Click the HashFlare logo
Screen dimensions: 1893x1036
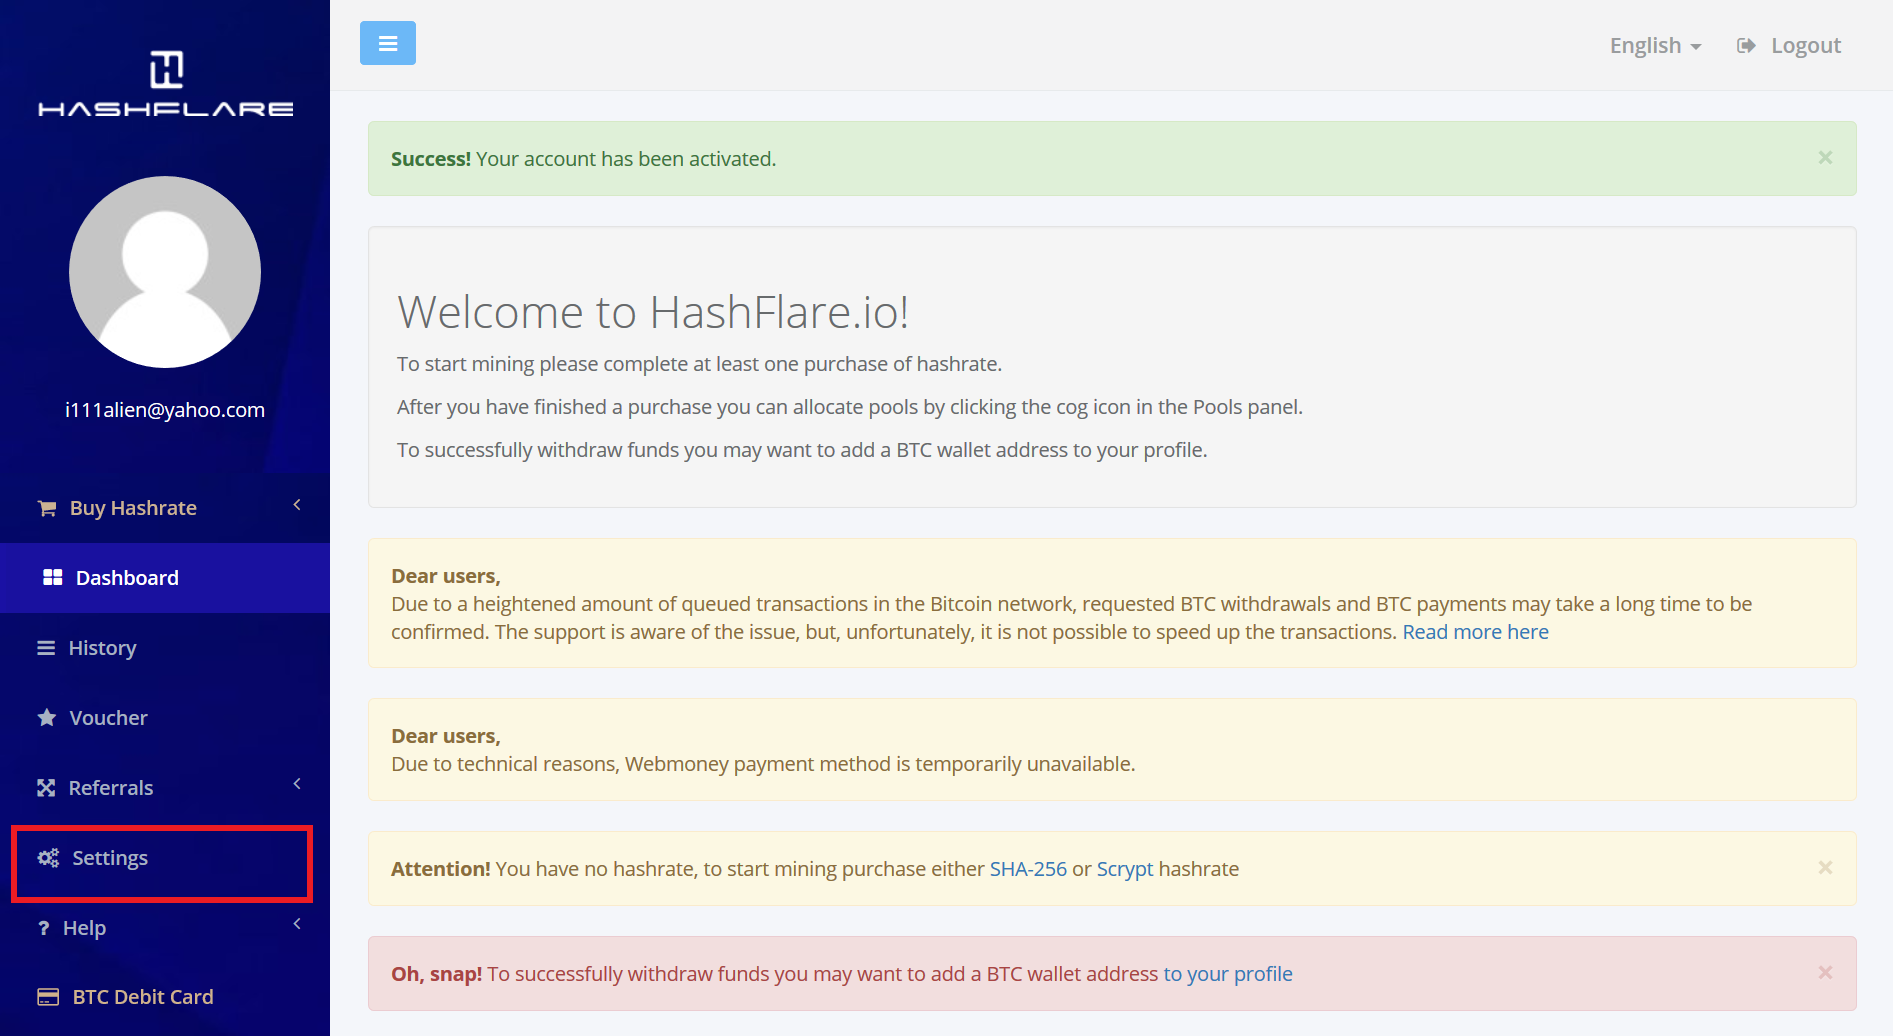(x=165, y=83)
